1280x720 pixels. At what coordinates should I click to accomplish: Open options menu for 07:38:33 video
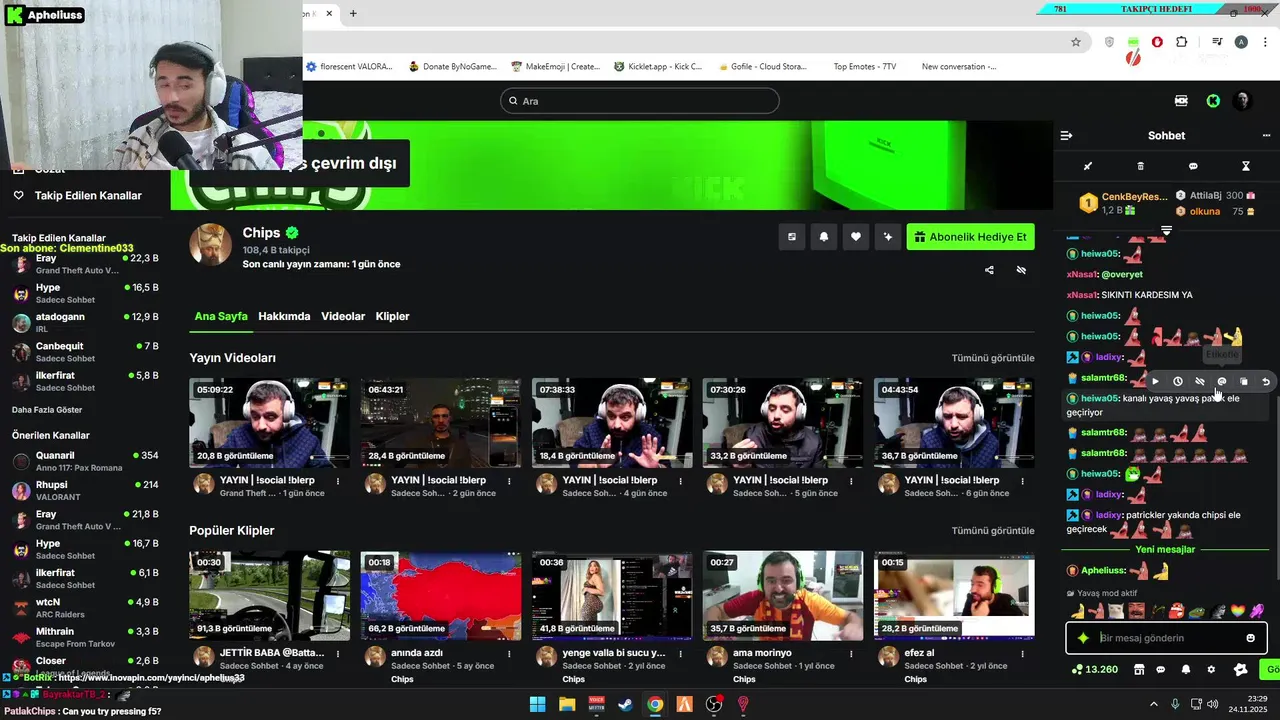click(680, 481)
